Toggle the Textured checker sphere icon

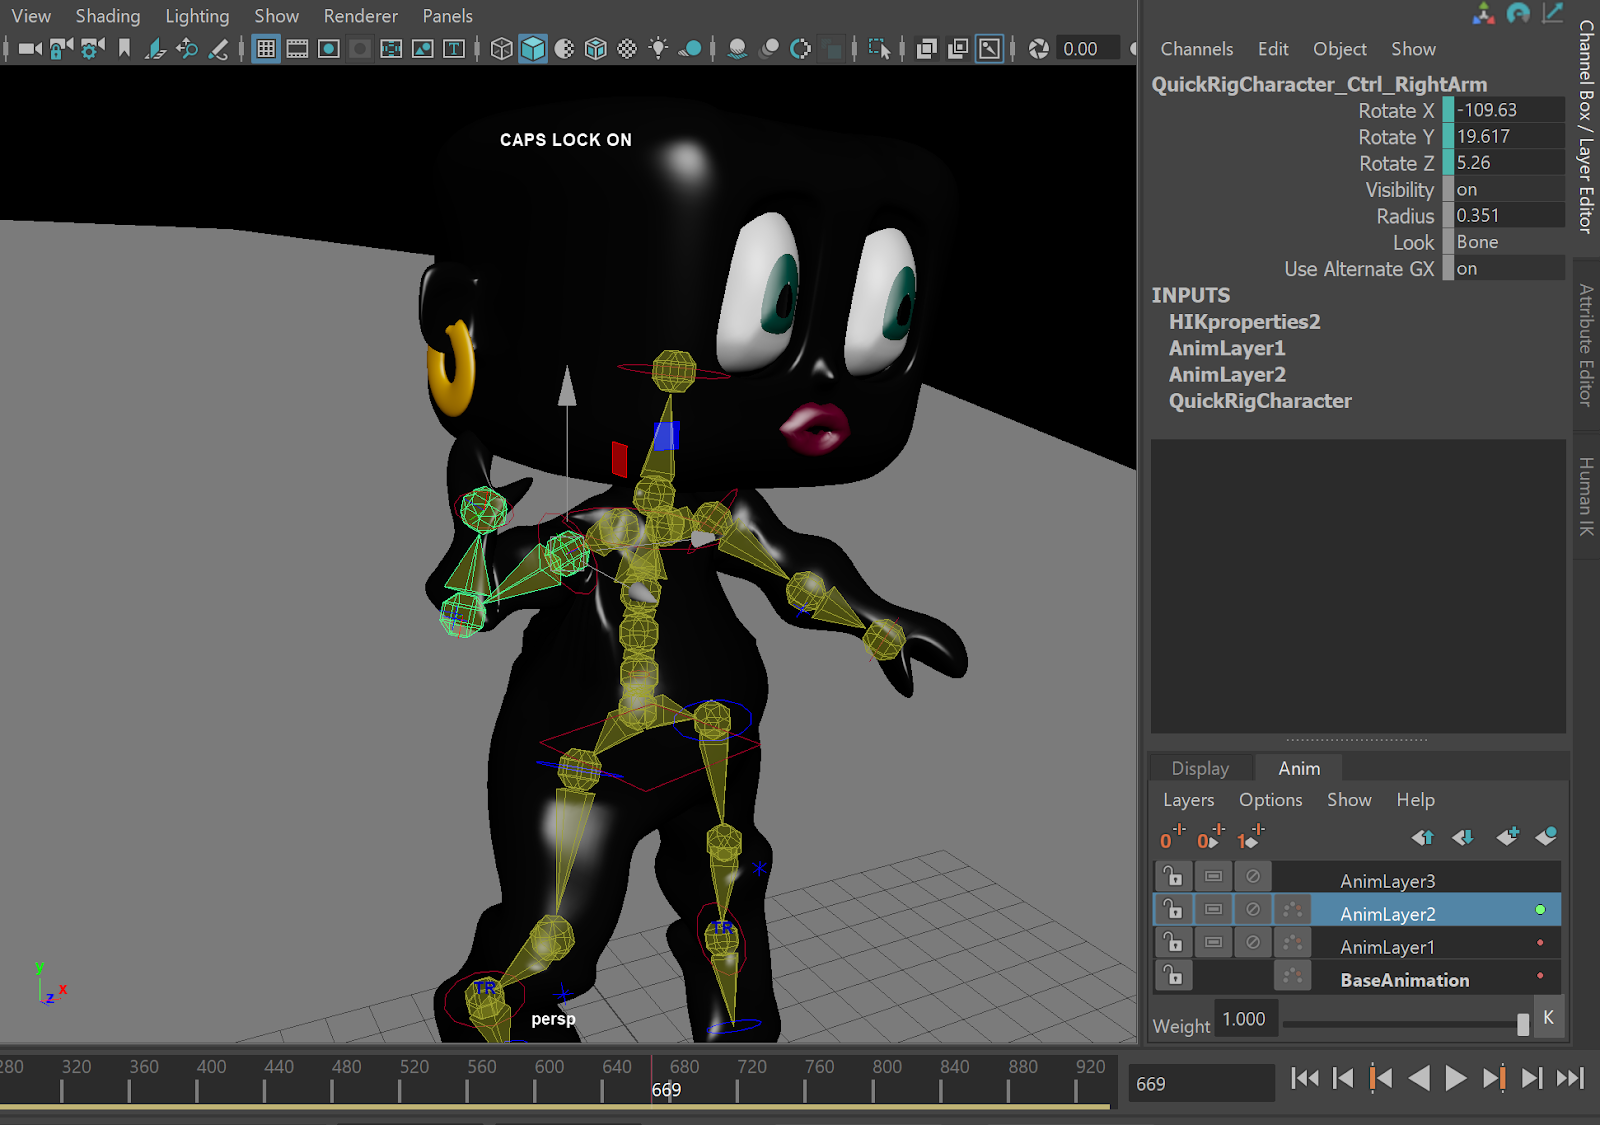coord(627,48)
